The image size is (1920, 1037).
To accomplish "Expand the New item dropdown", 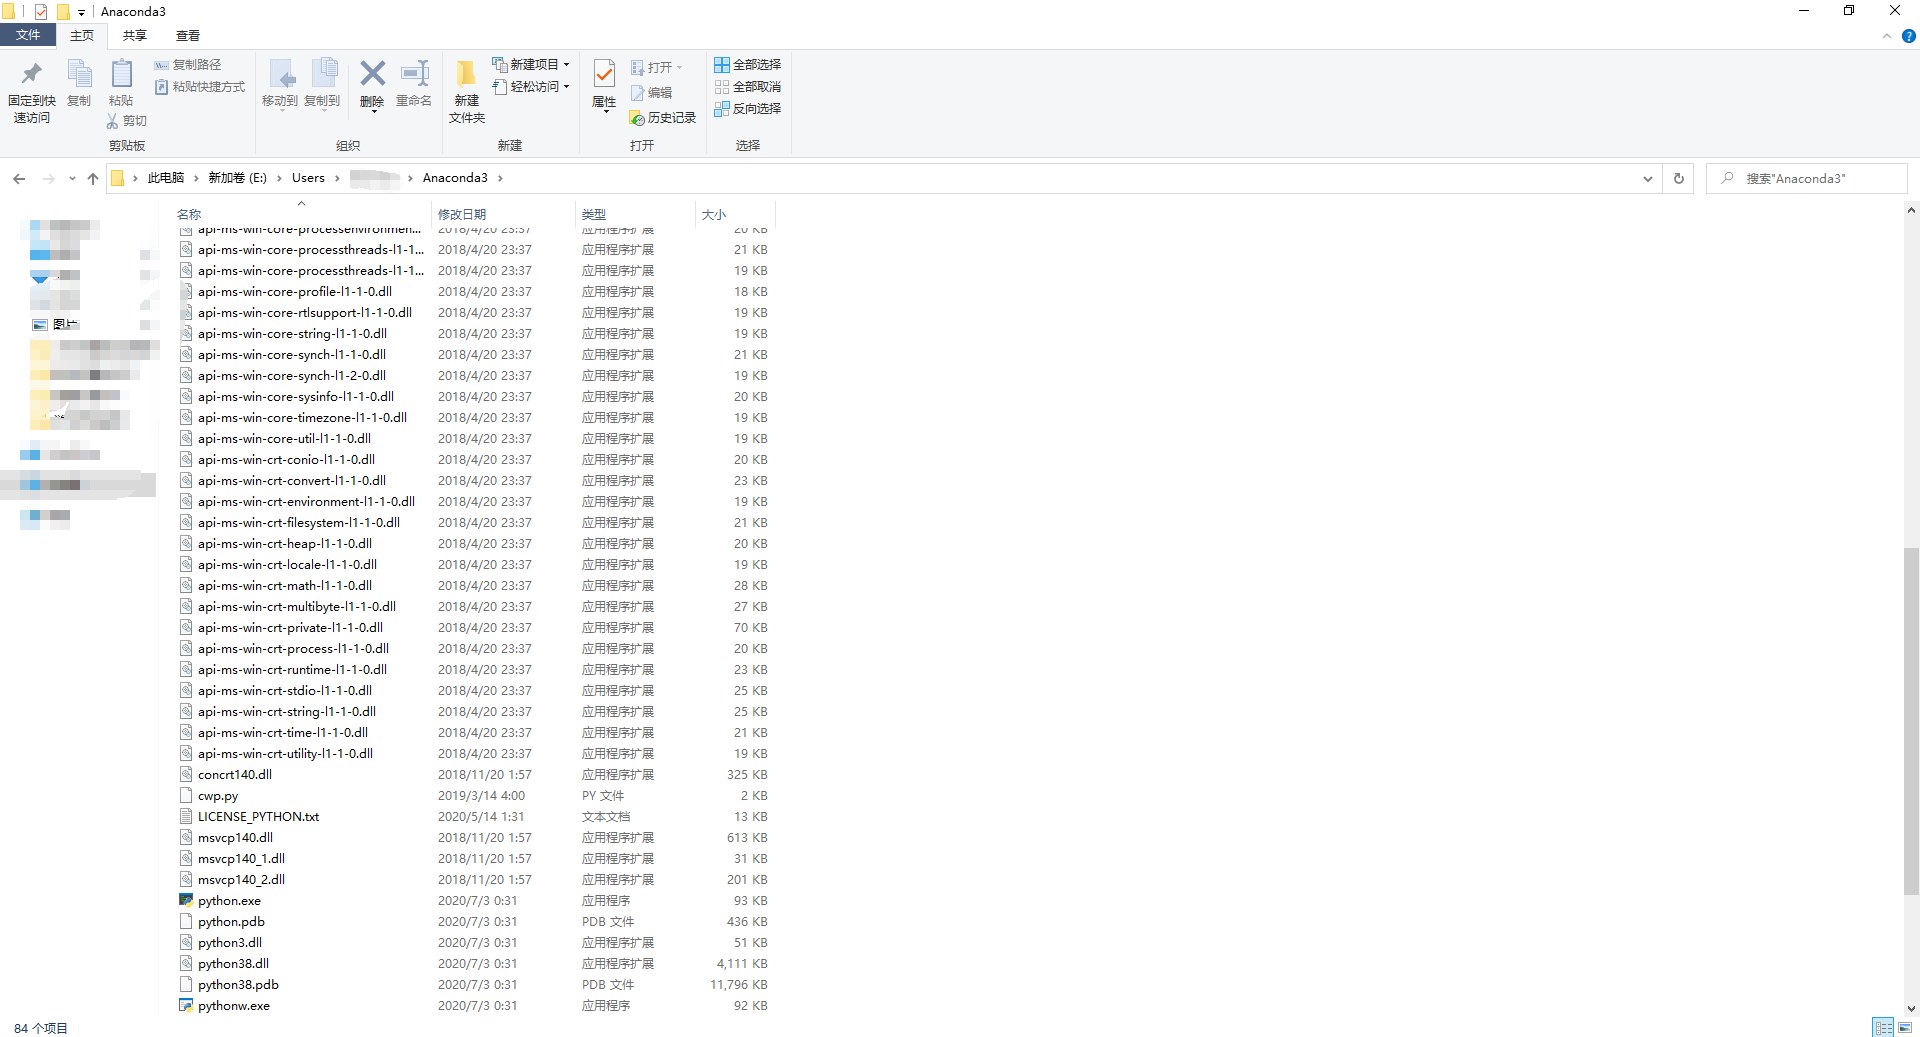I will point(566,64).
